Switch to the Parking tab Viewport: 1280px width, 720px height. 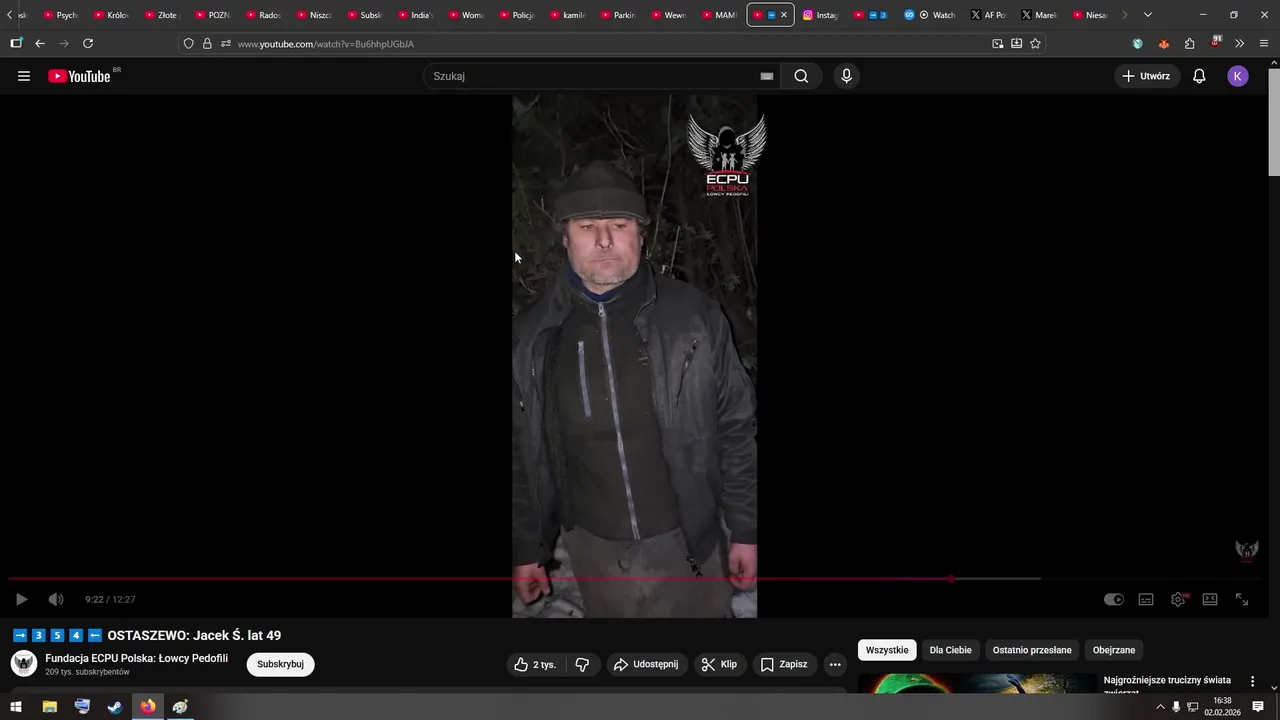(x=618, y=15)
